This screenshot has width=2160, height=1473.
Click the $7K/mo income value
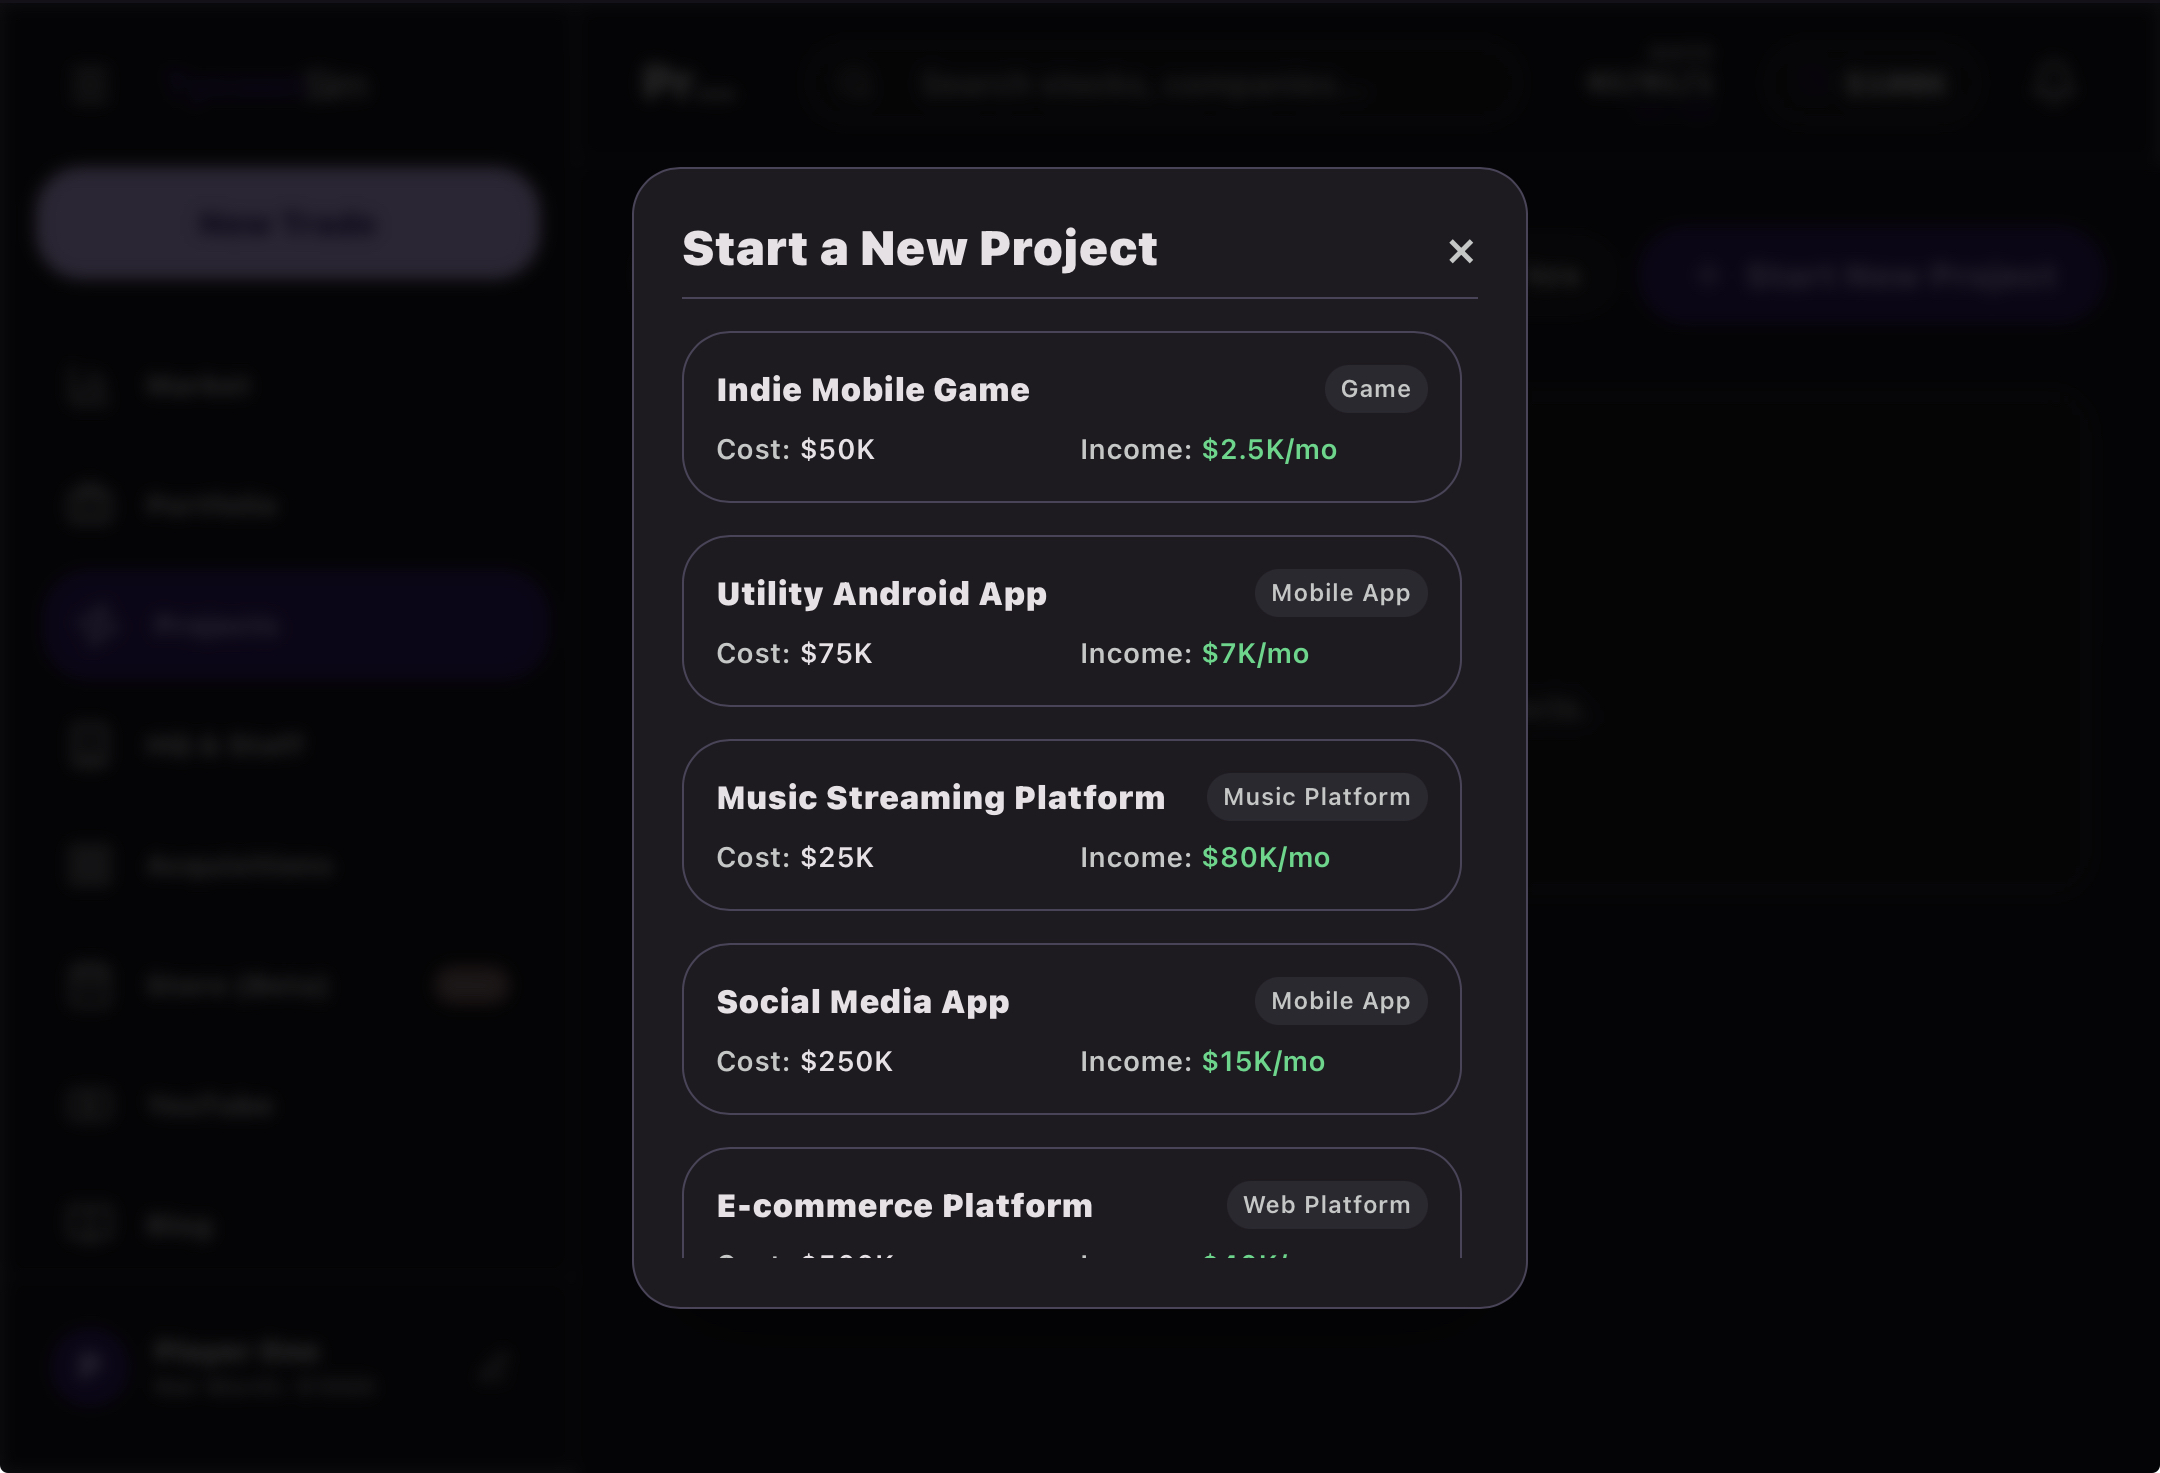1254,654
